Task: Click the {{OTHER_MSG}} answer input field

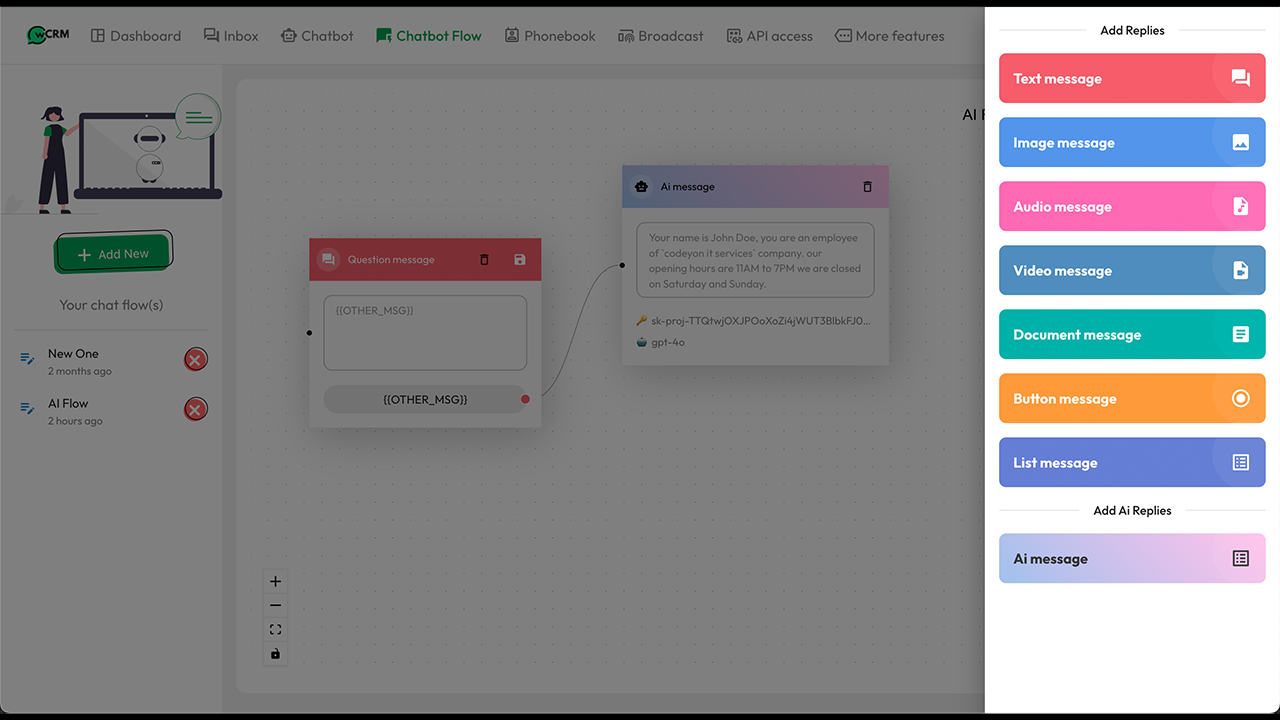Action: click(x=425, y=332)
